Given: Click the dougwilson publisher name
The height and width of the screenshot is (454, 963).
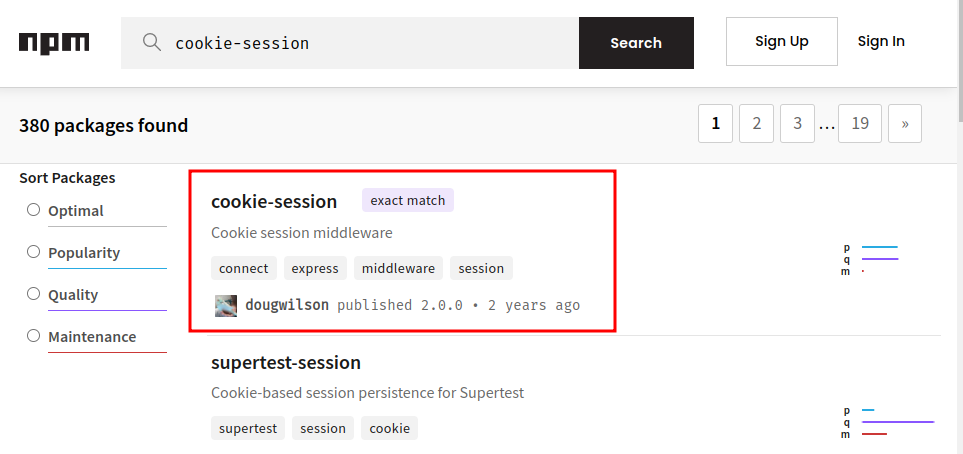Looking at the screenshot, I should pyautogui.click(x=287, y=305).
